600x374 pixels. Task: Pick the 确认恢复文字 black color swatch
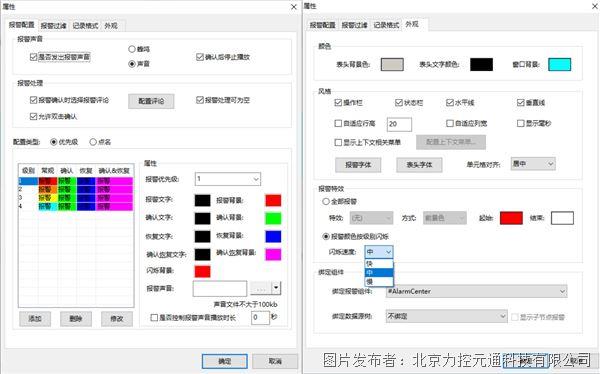click(x=202, y=254)
